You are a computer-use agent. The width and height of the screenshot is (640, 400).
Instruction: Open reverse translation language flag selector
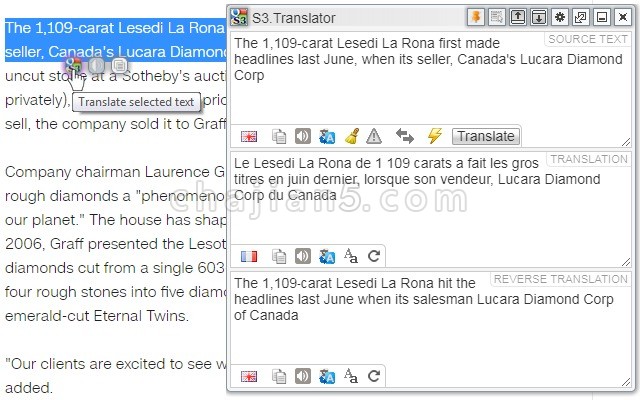pos(249,376)
